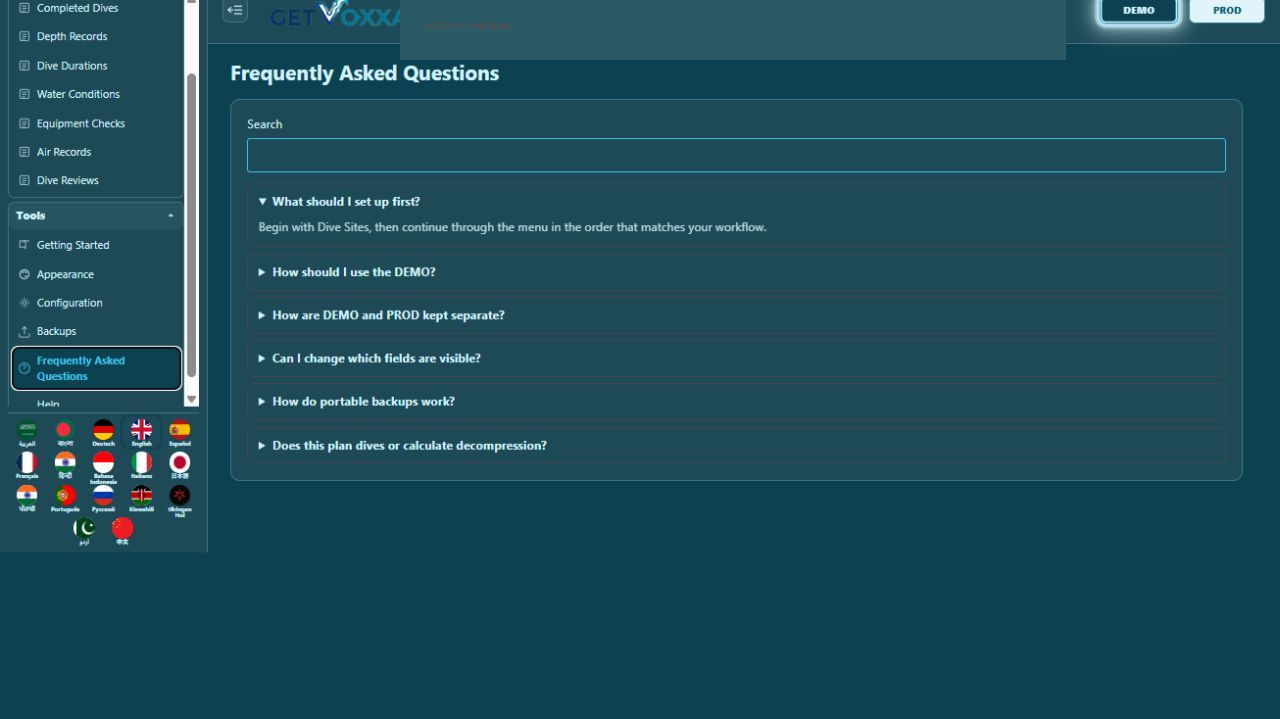Choose the Português flag icon
Image resolution: width=1280 pixels, height=719 pixels.
pyautogui.click(x=65, y=499)
